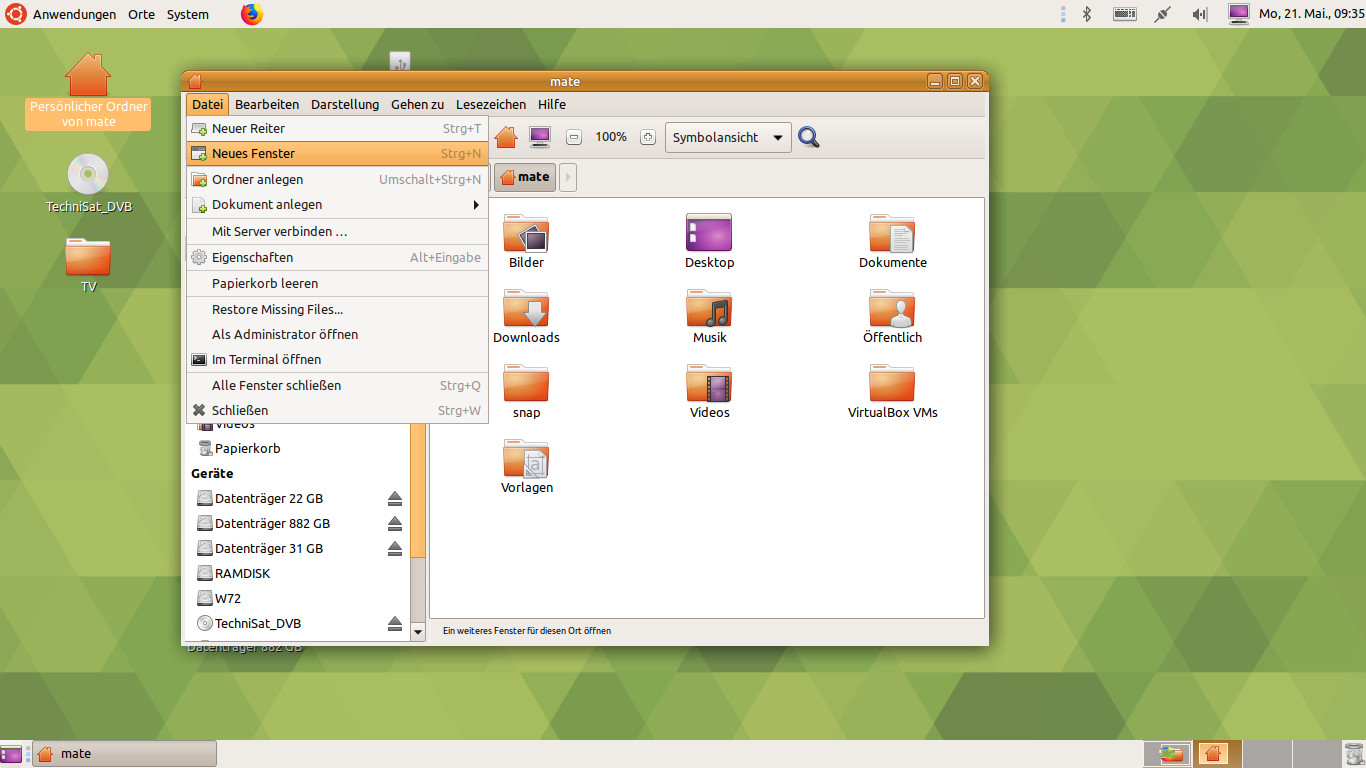Click the mate path bar button
This screenshot has height=768, width=1366.
tap(525, 177)
